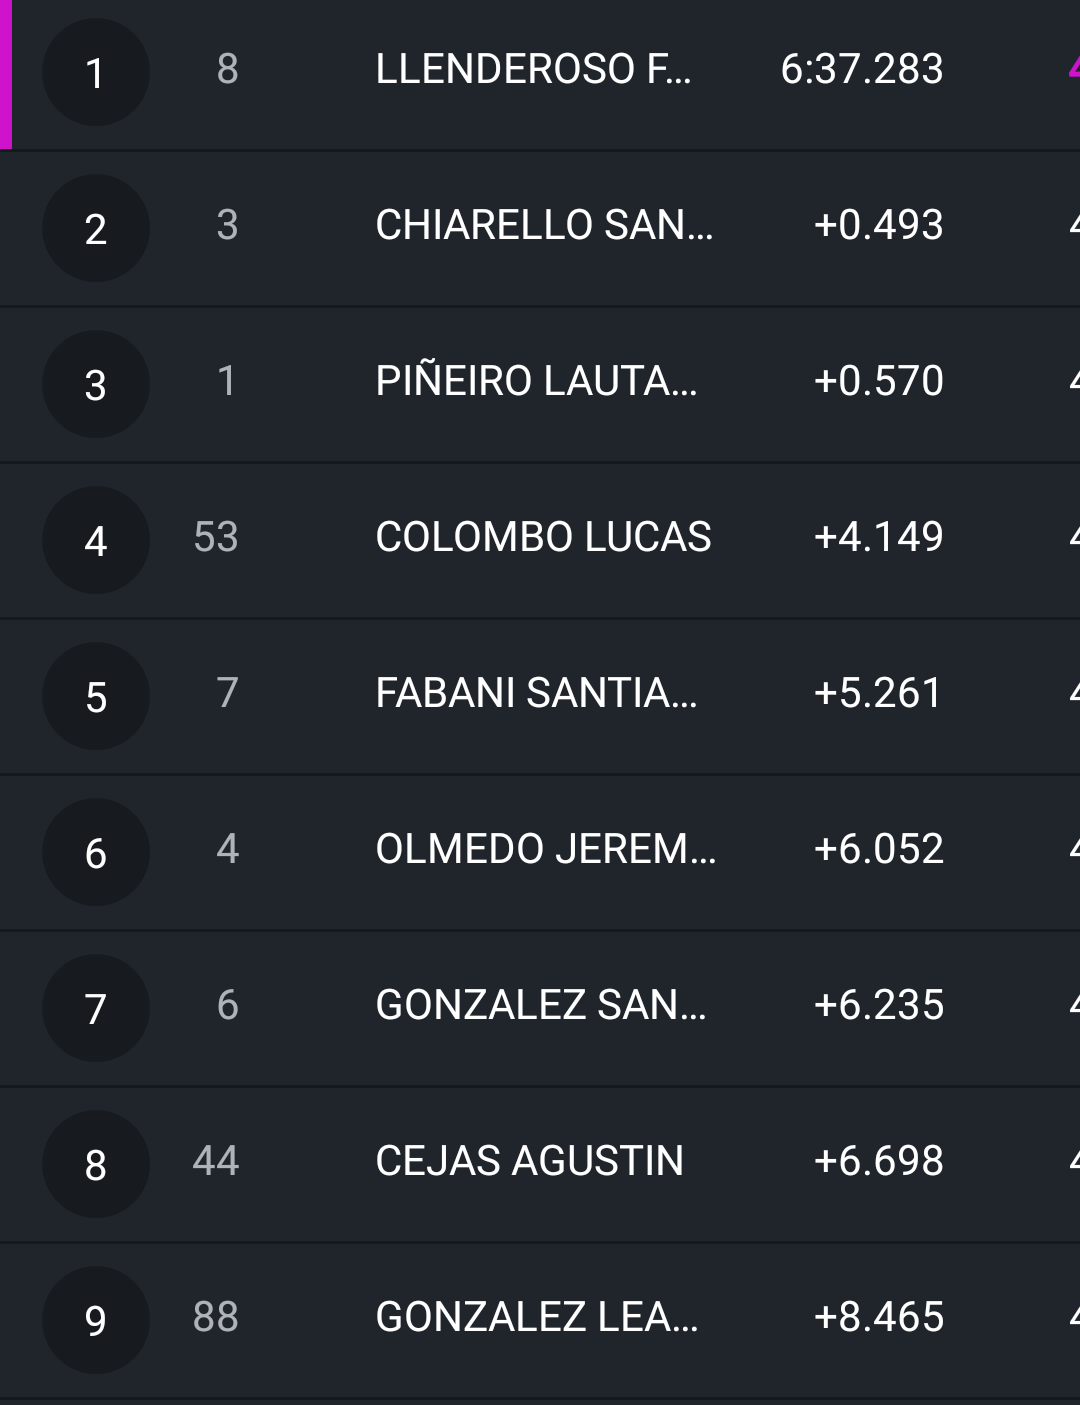Click car number 44 in row 8
Screen dimensions: 1080x1405
click(x=216, y=1161)
